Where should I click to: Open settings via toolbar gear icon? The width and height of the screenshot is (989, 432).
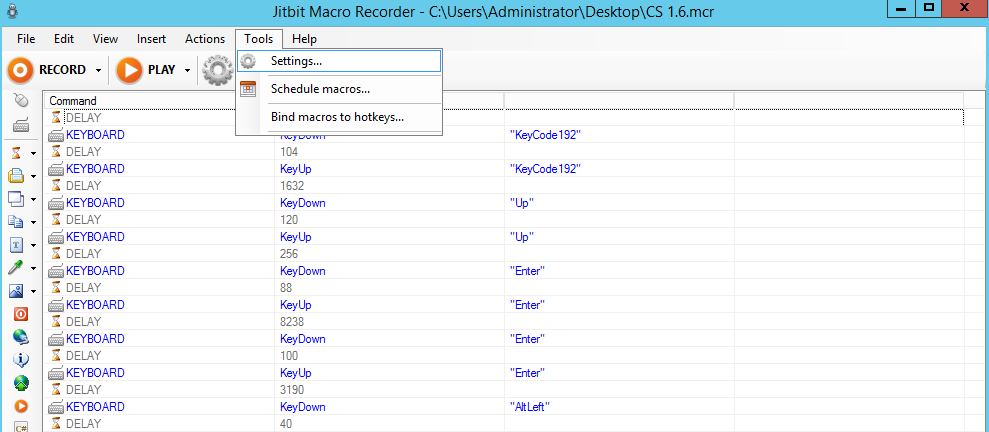pyautogui.click(x=218, y=70)
